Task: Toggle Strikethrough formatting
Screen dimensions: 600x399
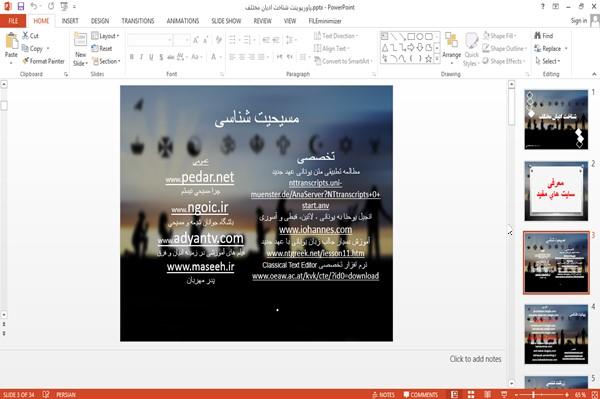Action: point(171,57)
